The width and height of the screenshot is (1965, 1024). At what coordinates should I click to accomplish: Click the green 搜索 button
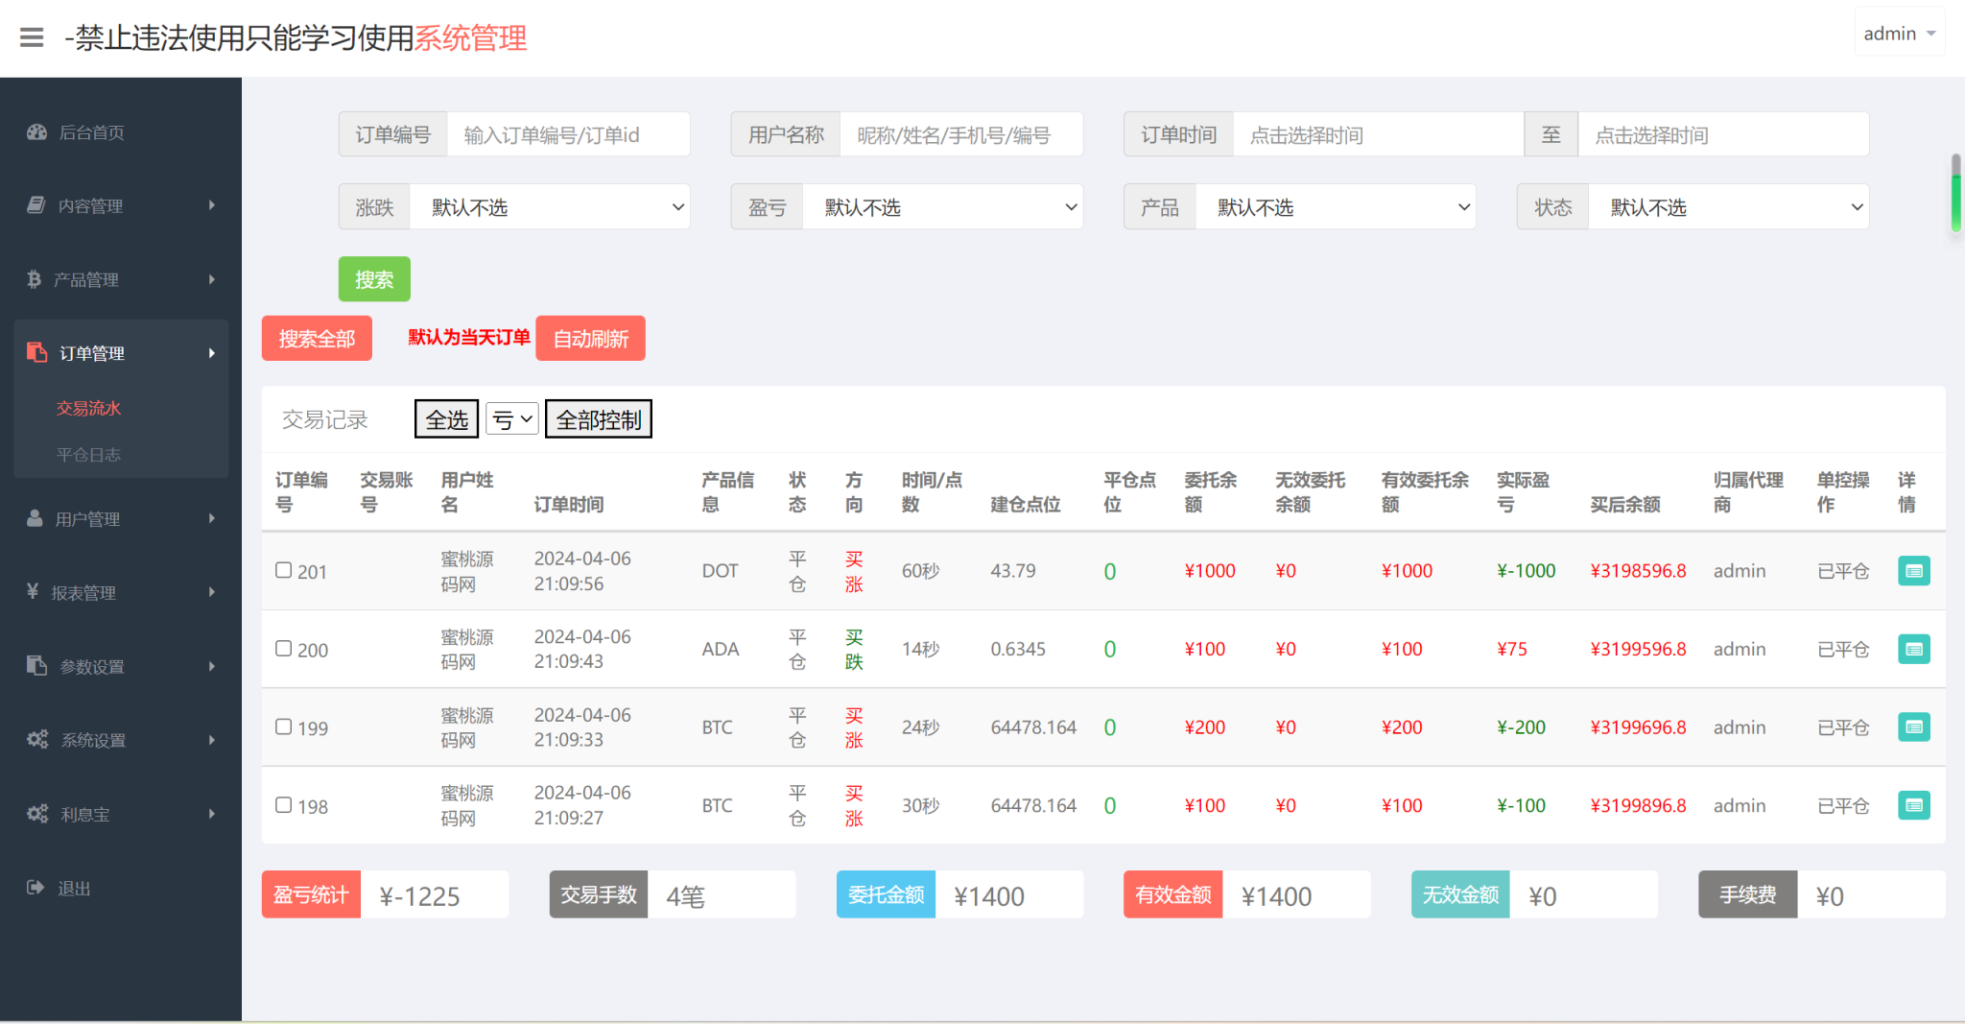coord(374,279)
